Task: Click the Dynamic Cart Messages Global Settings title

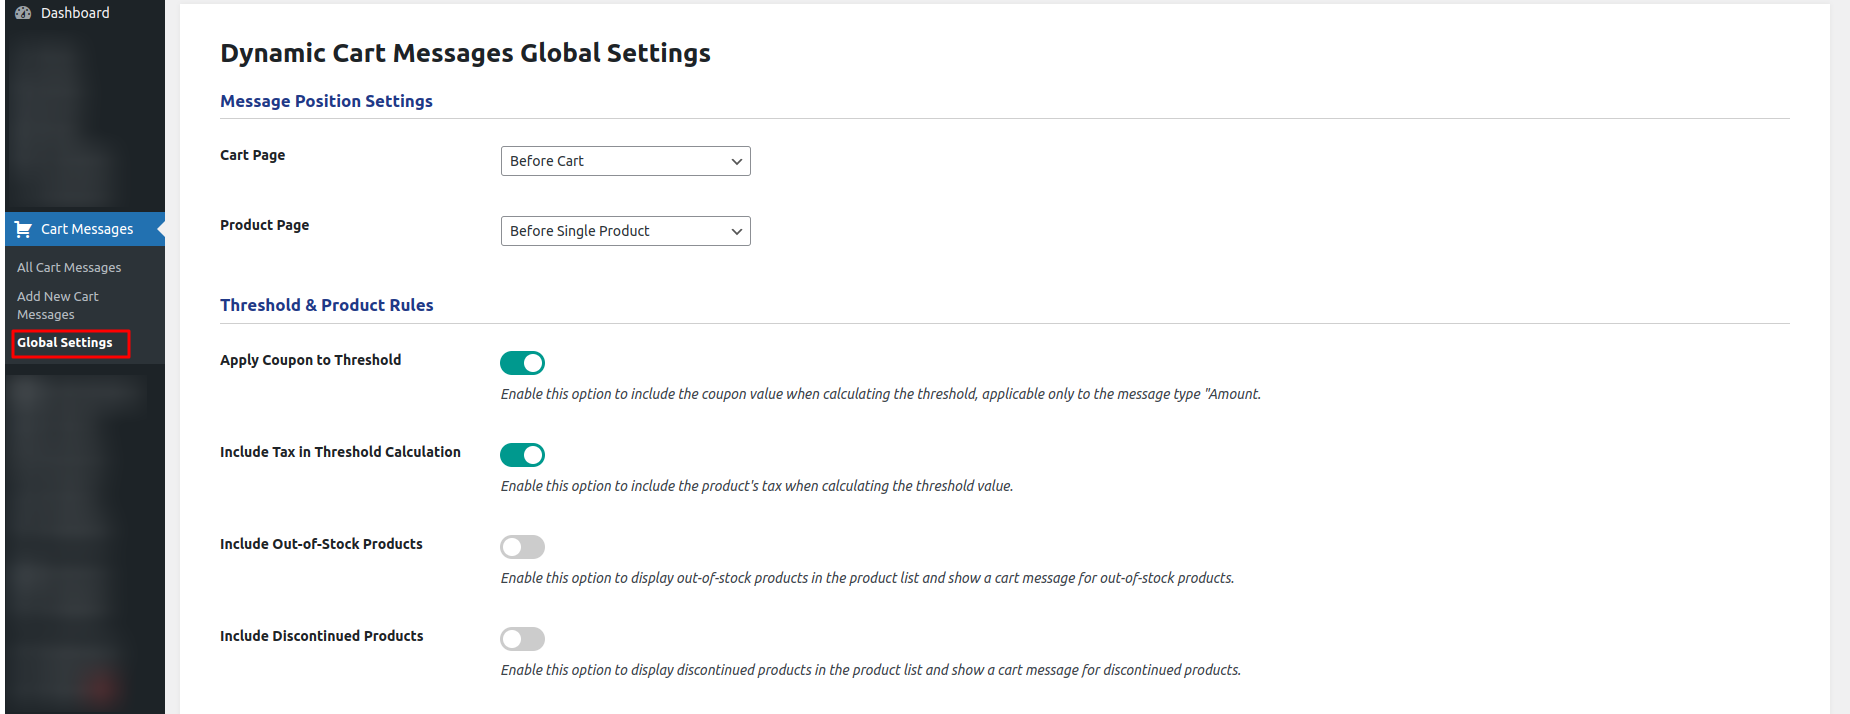Action: point(465,53)
